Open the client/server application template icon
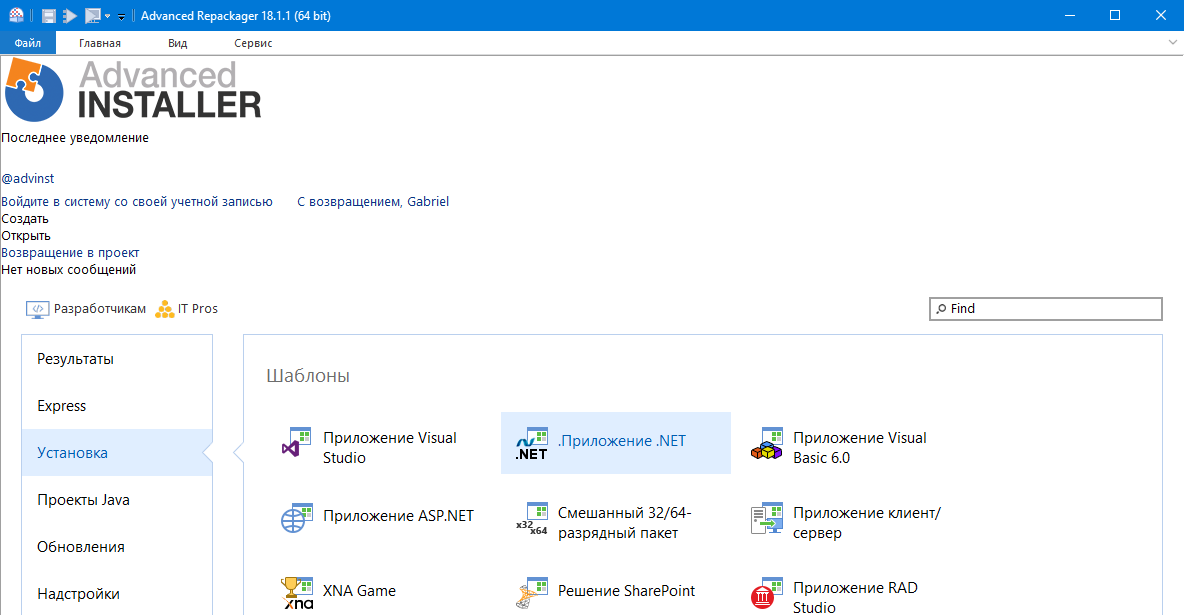 766,518
